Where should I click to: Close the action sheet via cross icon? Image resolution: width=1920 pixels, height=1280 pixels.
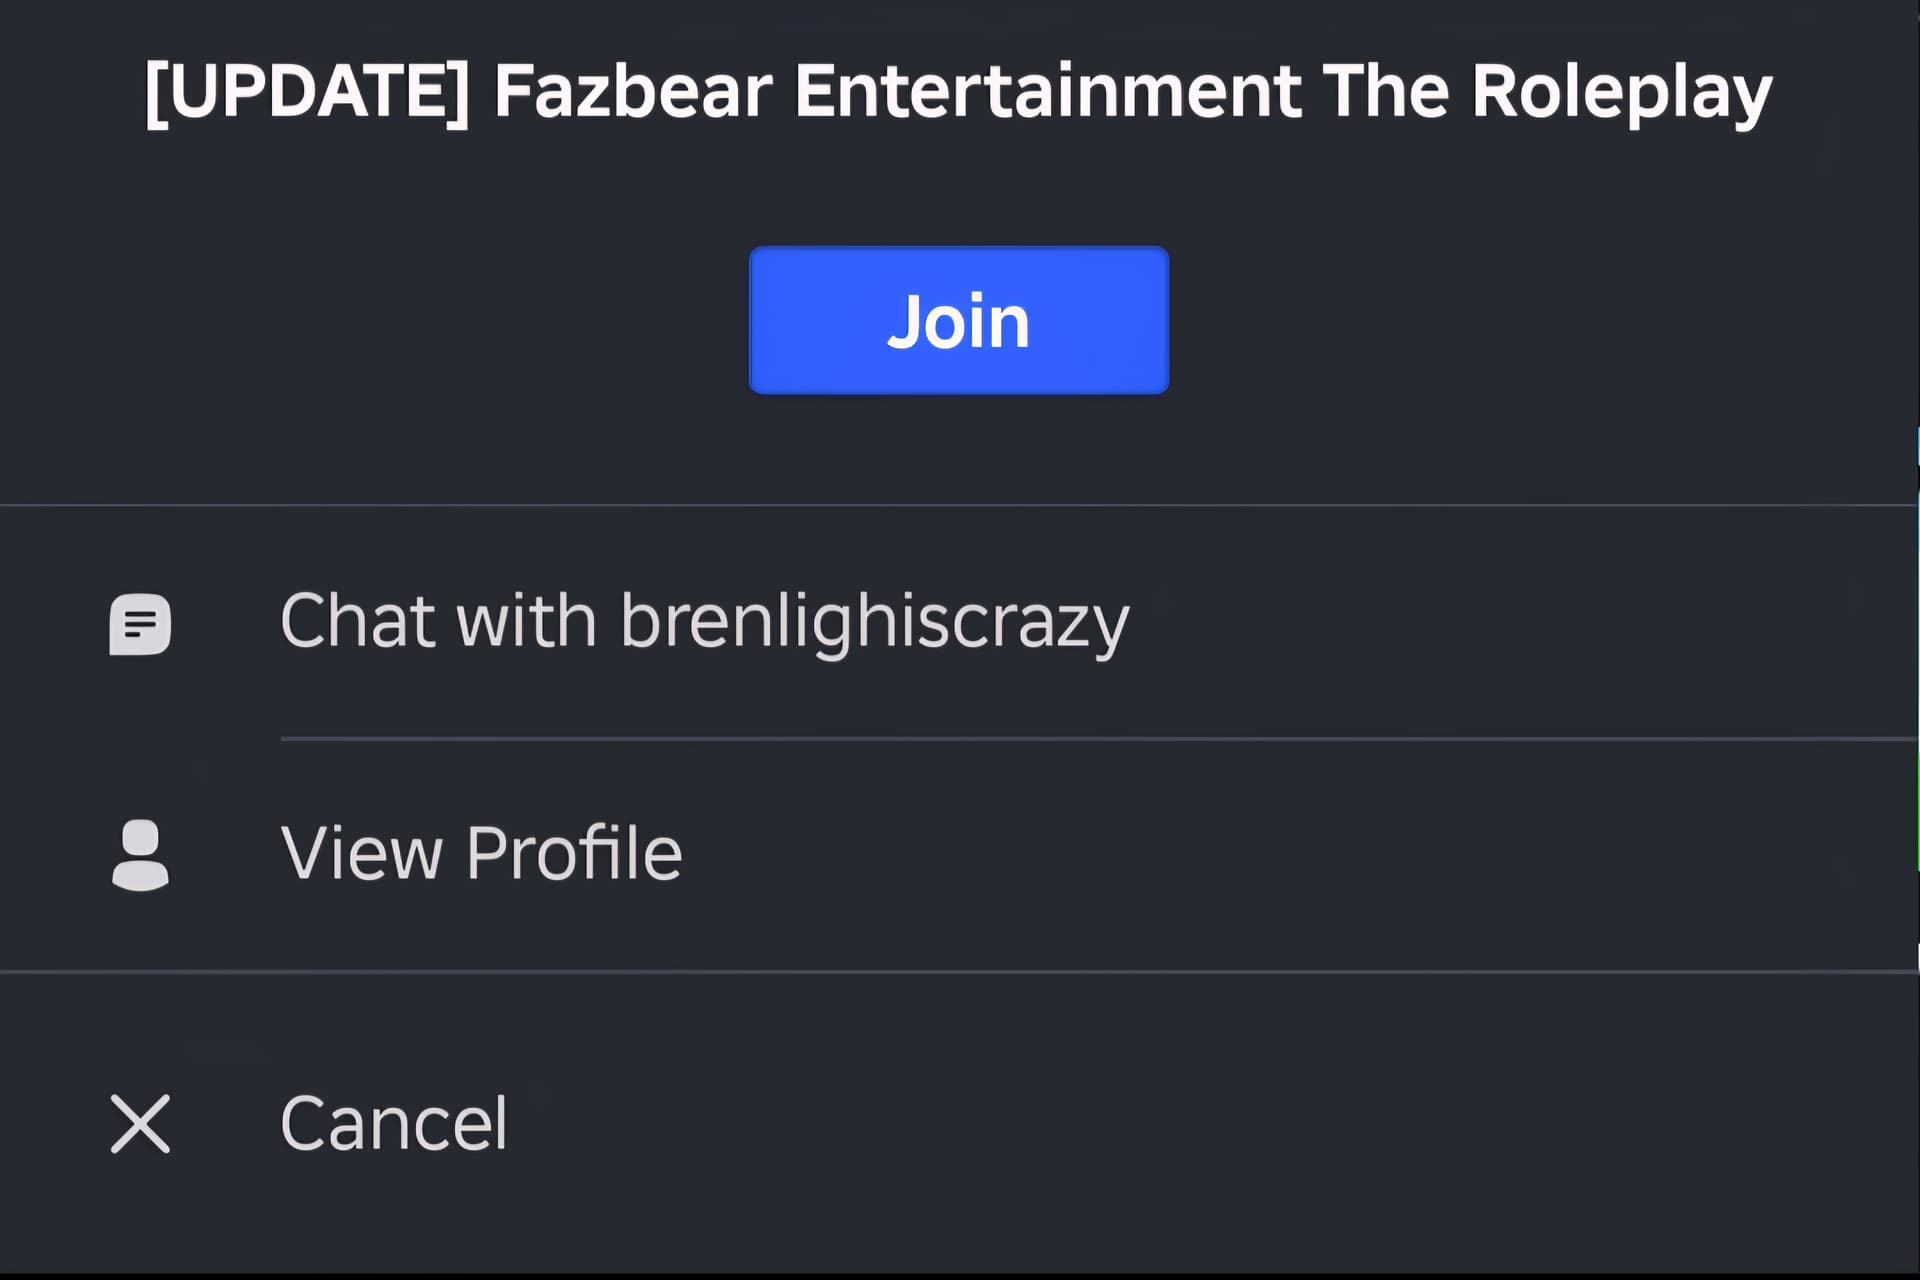[140, 1123]
